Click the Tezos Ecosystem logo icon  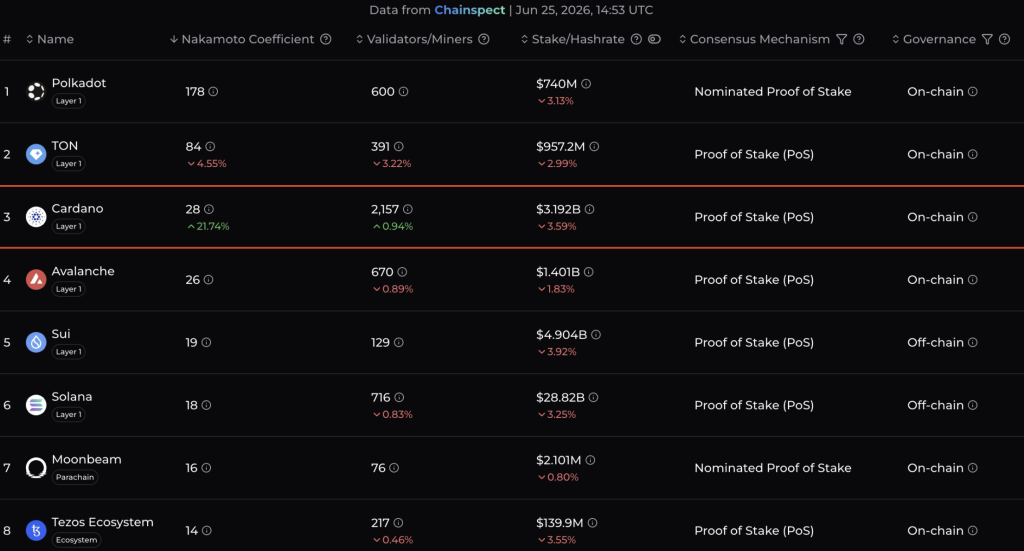[x=36, y=530]
